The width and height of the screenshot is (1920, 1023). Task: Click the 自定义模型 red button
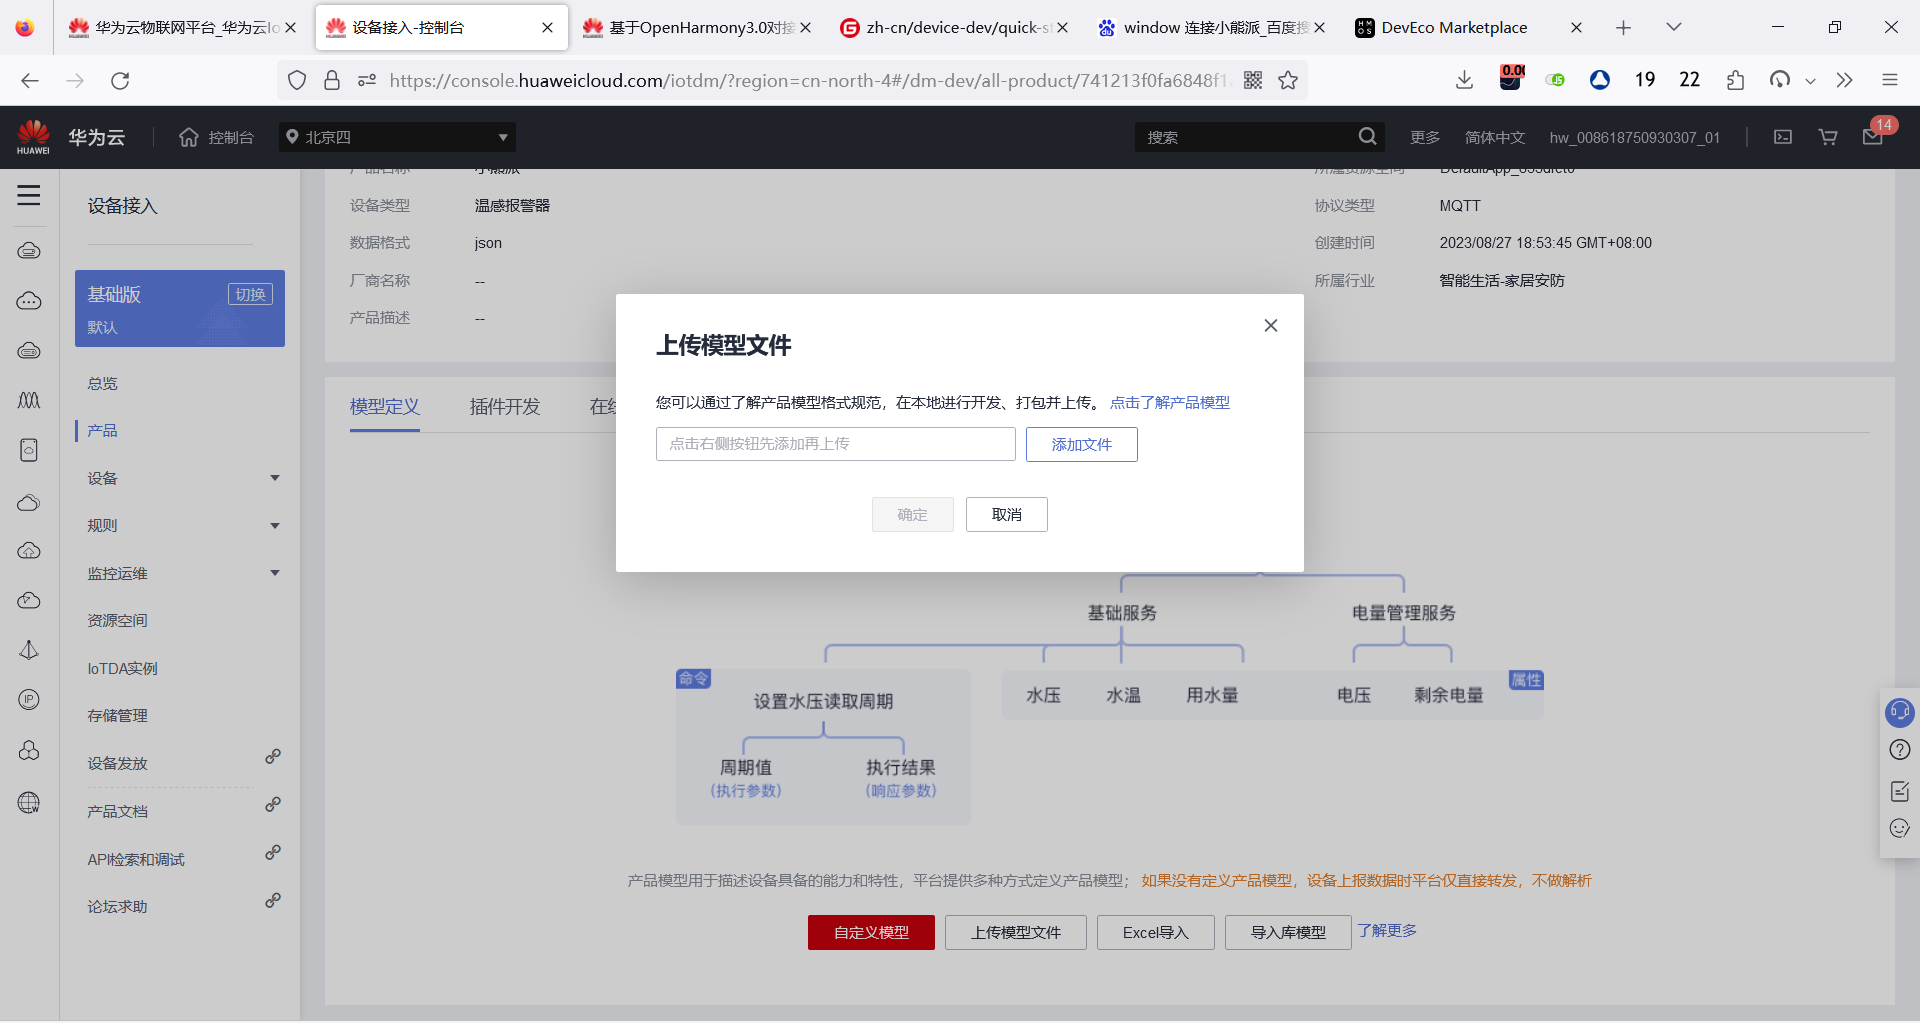point(871,932)
